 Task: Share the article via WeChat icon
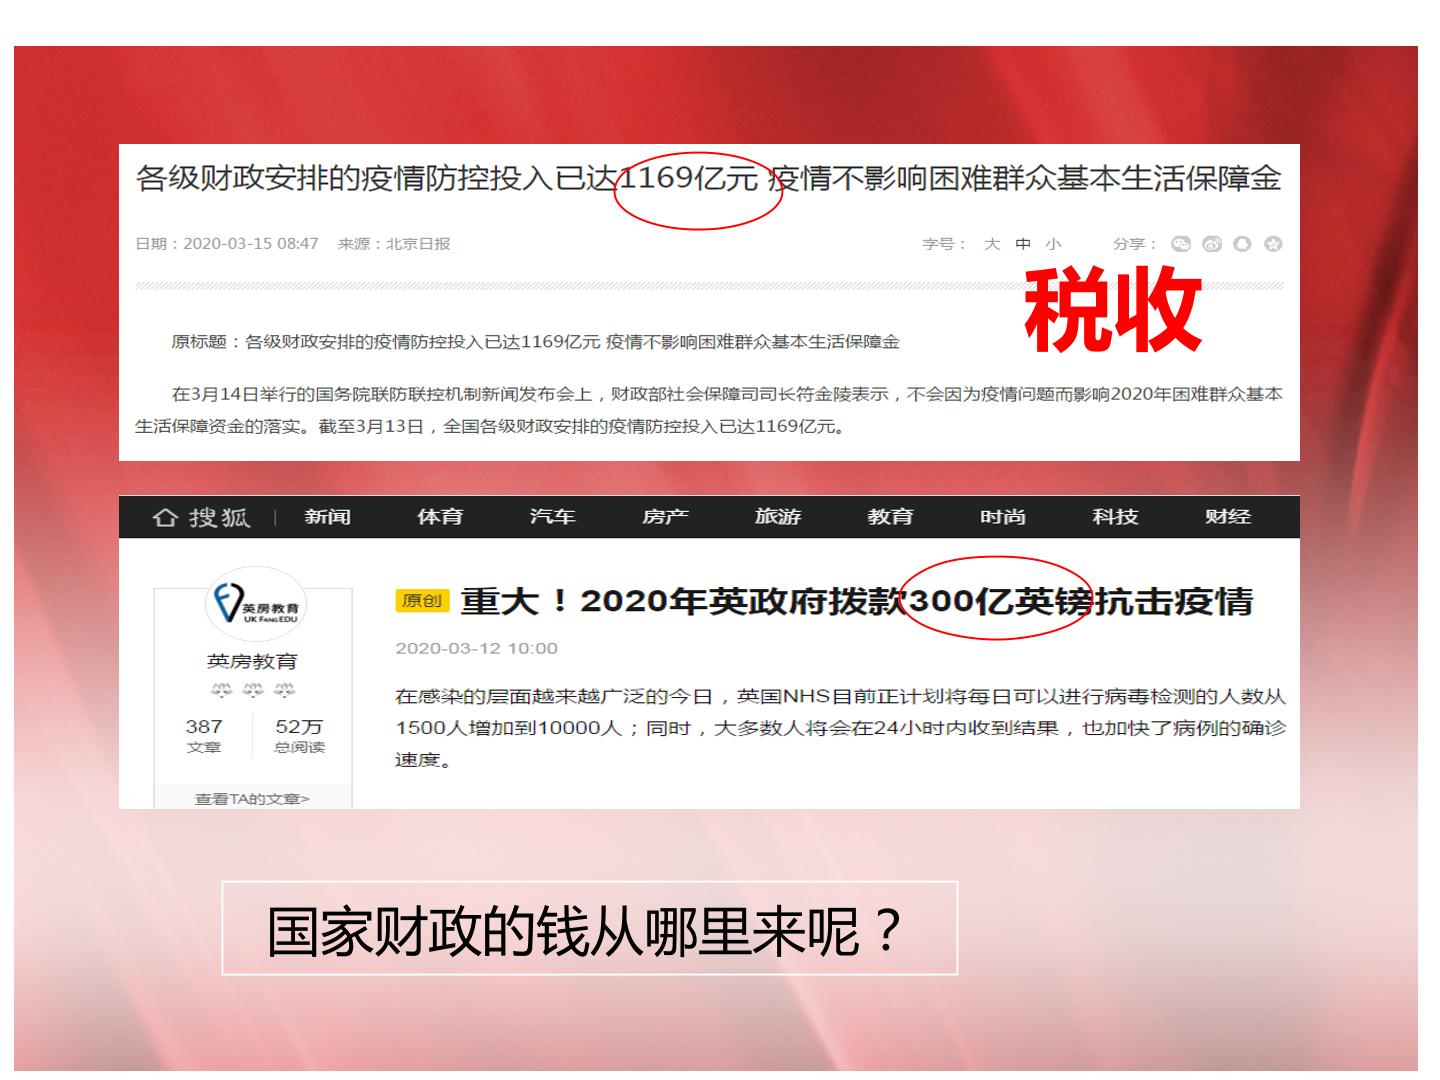1181,244
